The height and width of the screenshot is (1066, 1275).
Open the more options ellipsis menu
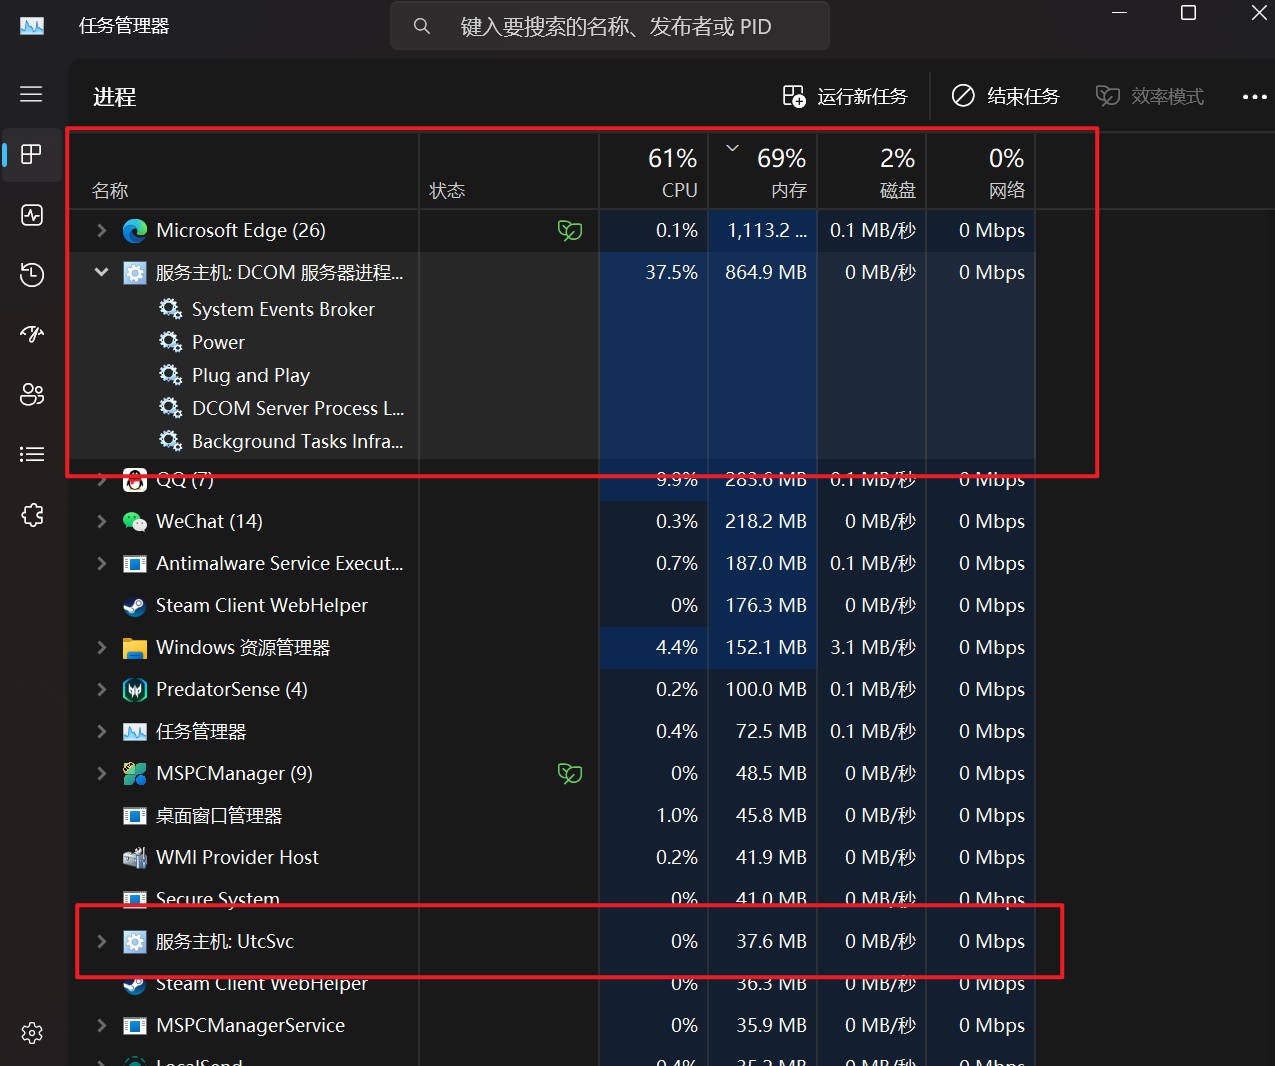pos(1254,97)
